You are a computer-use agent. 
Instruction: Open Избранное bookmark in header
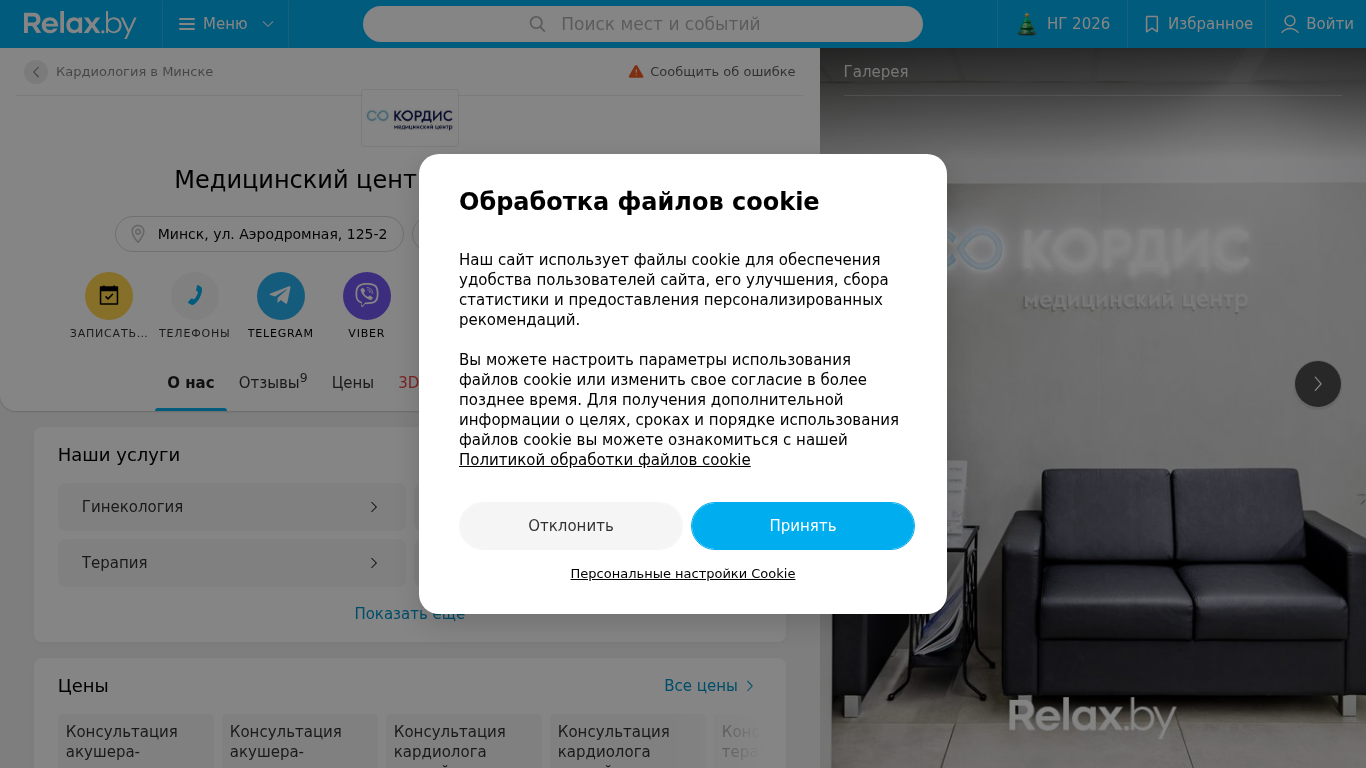click(1197, 24)
